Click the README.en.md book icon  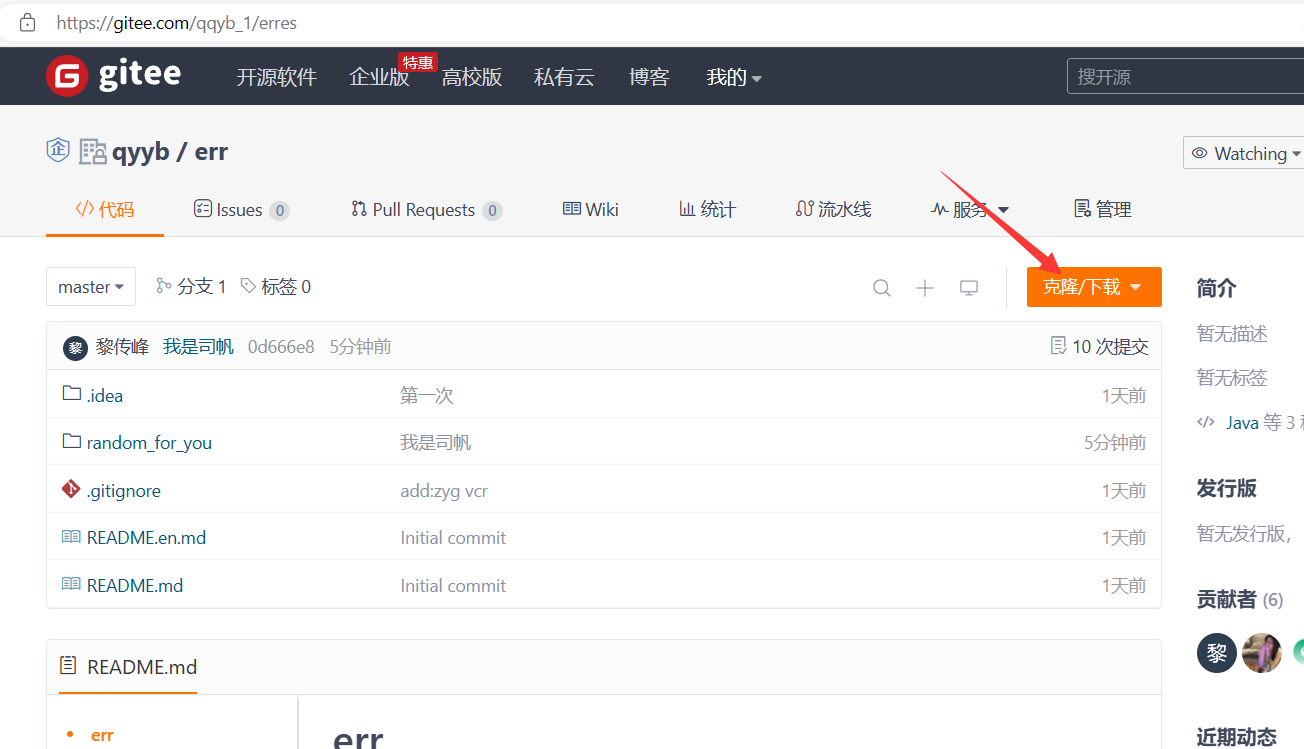(x=71, y=537)
